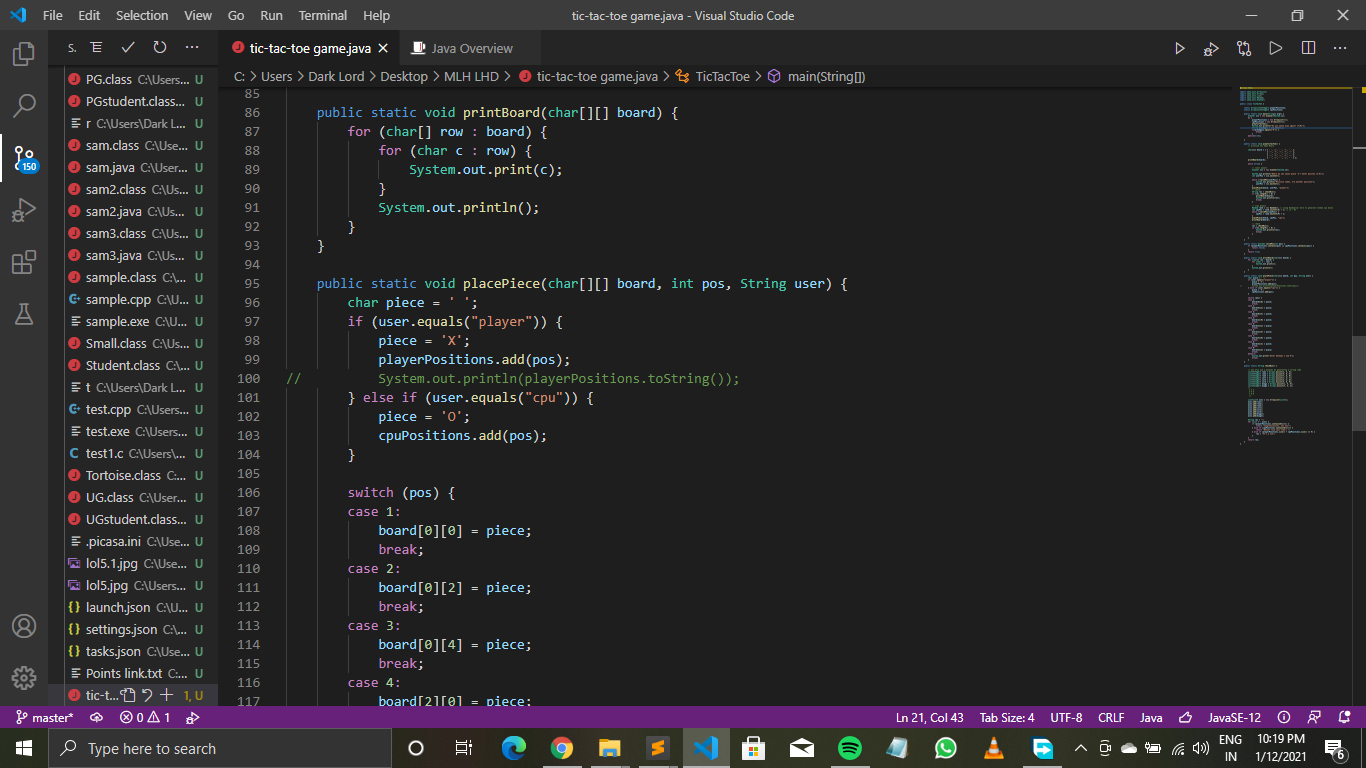Split the editor to the right
The height and width of the screenshot is (768, 1366).
tap(1308, 48)
